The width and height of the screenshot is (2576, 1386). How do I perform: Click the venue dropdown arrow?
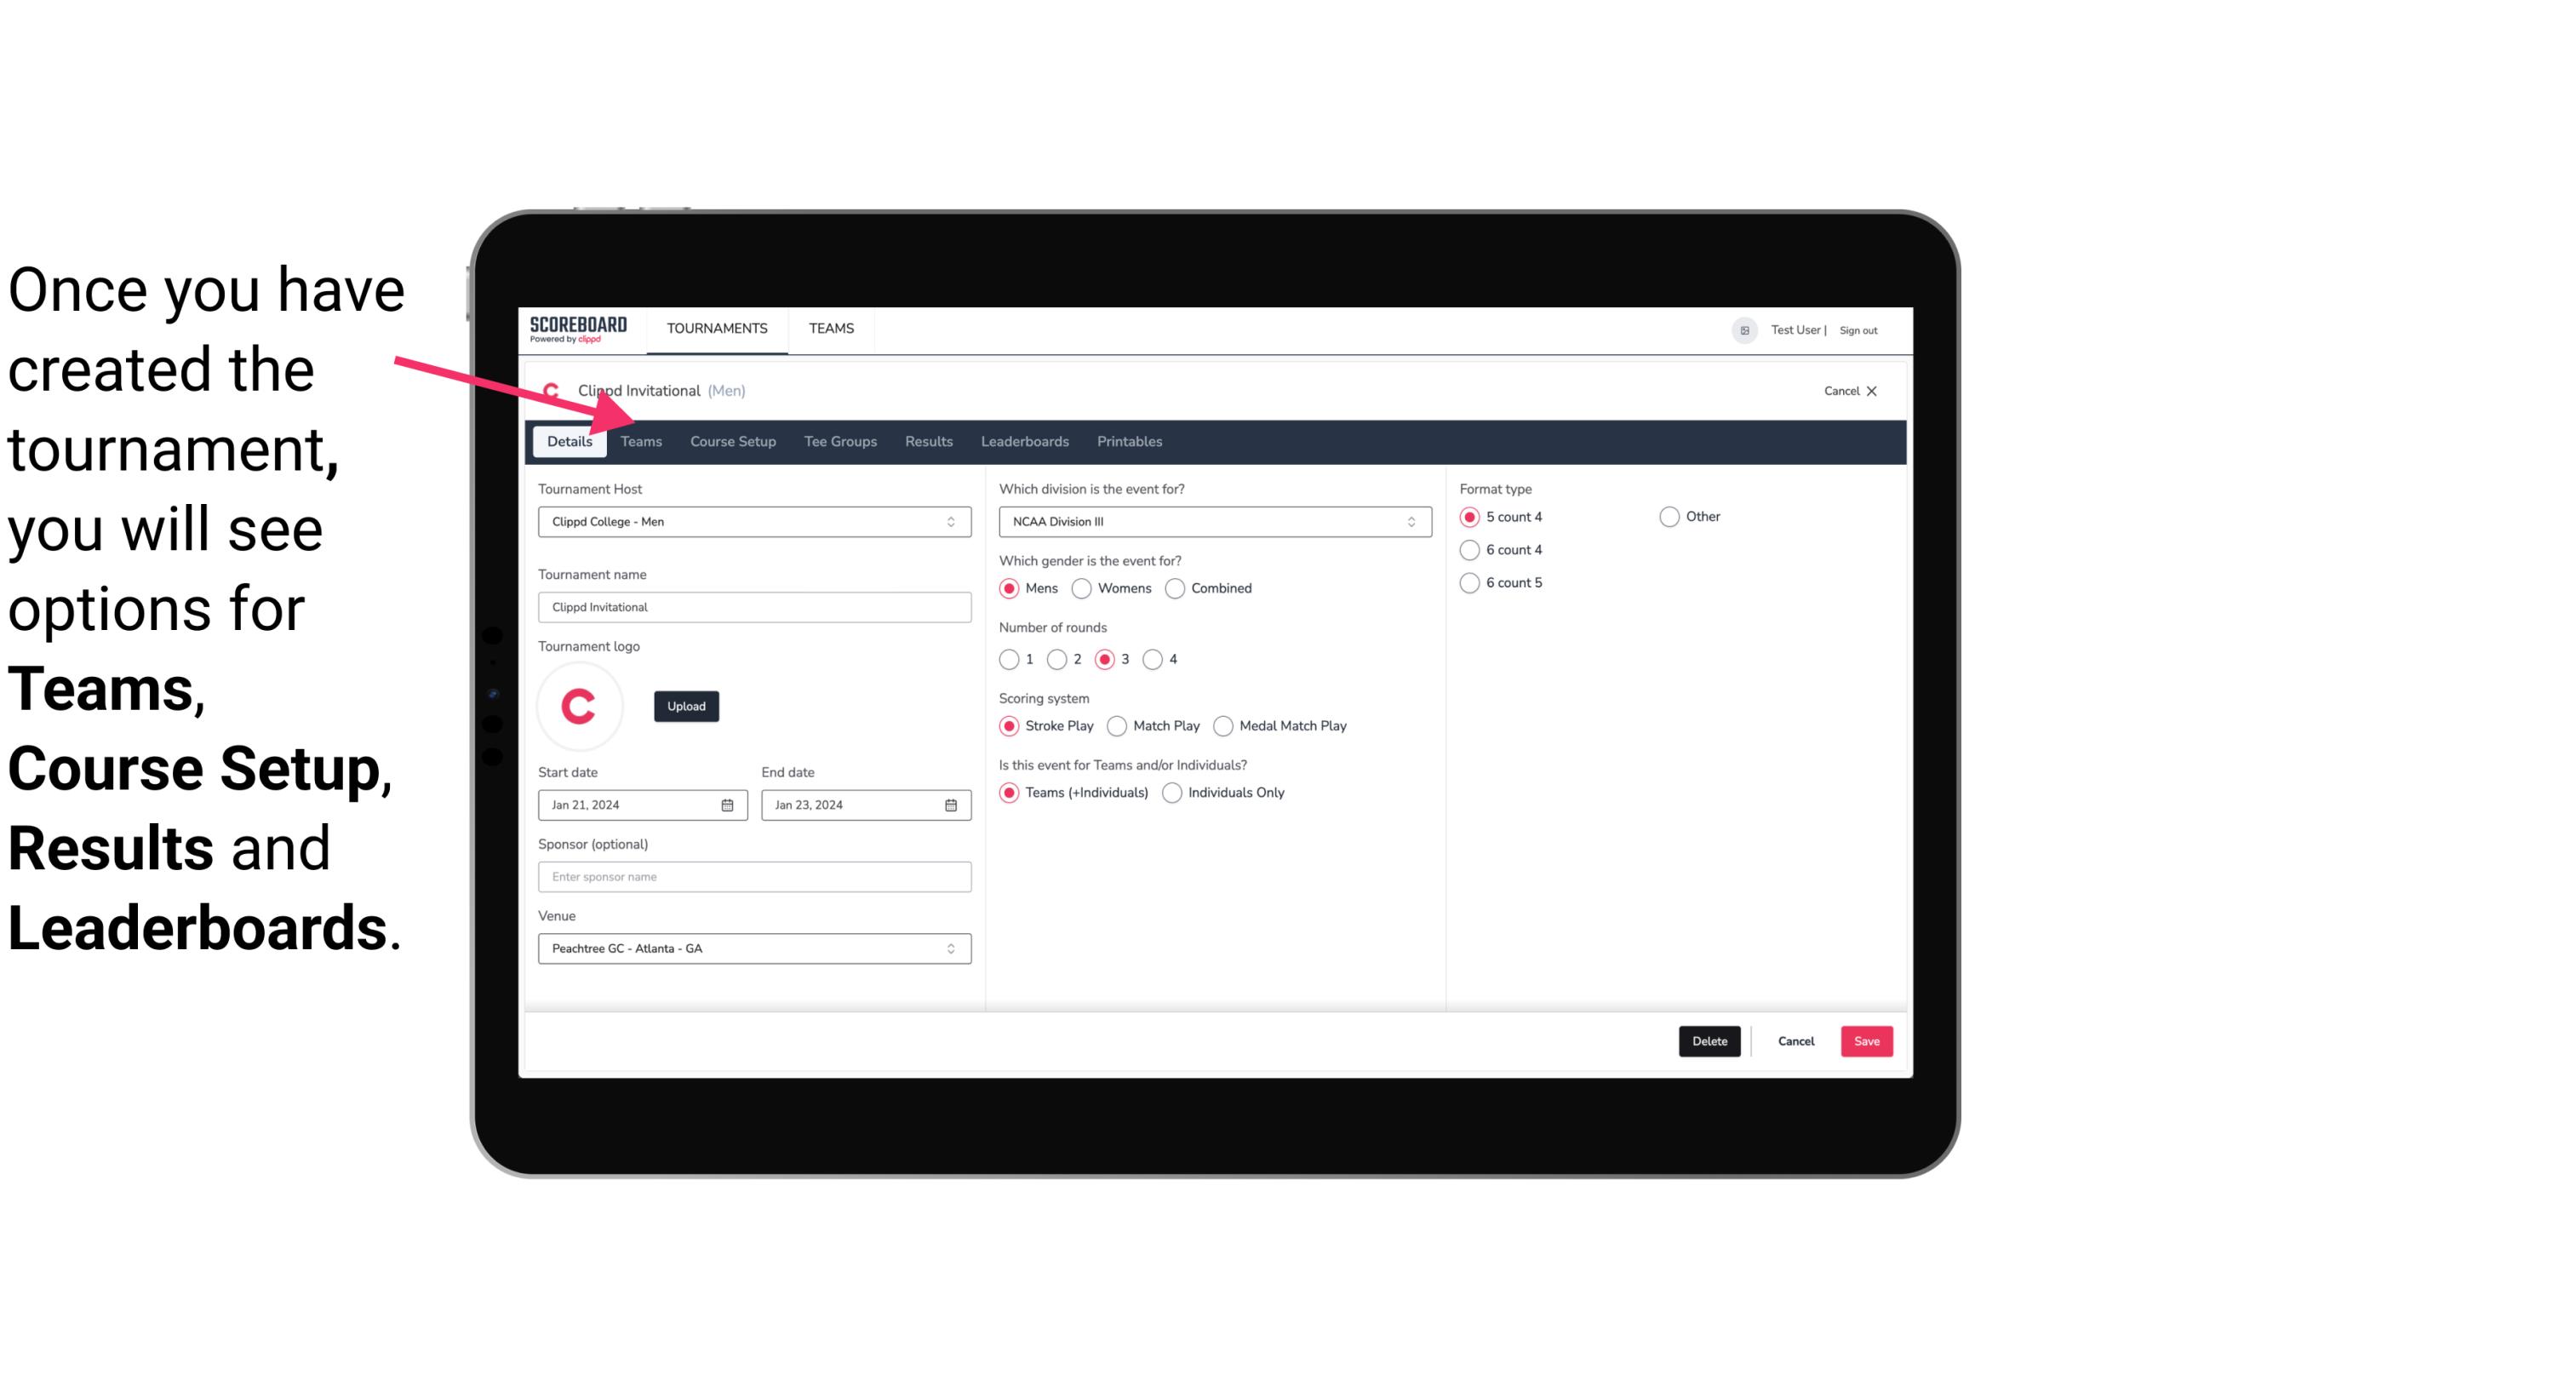952,949
